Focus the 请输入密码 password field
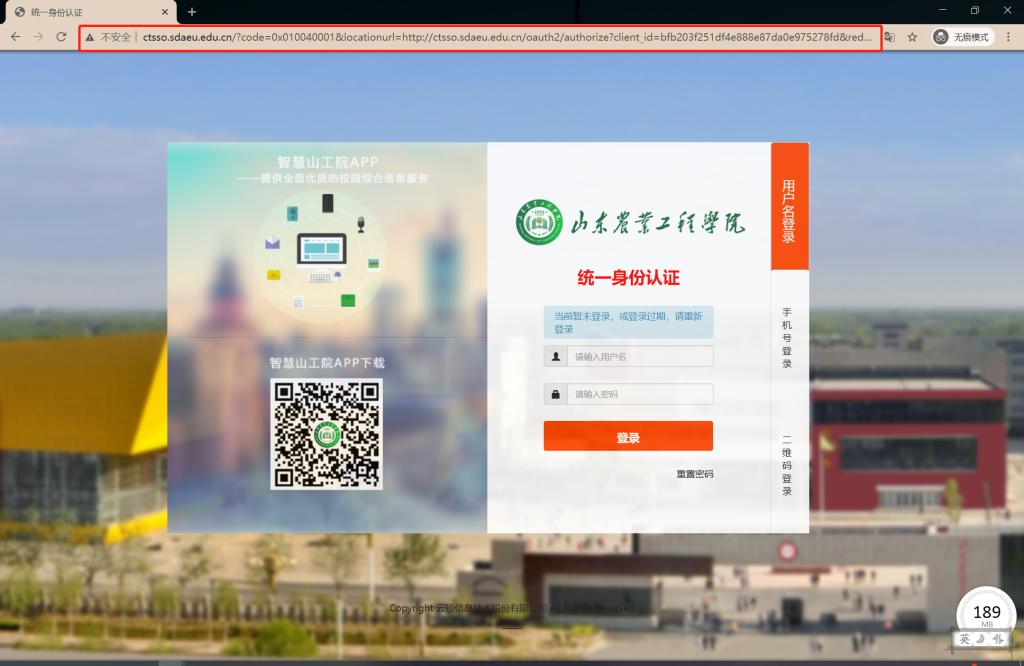Image resolution: width=1024 pixels, height=666 pixels. [x=639, y=394]
